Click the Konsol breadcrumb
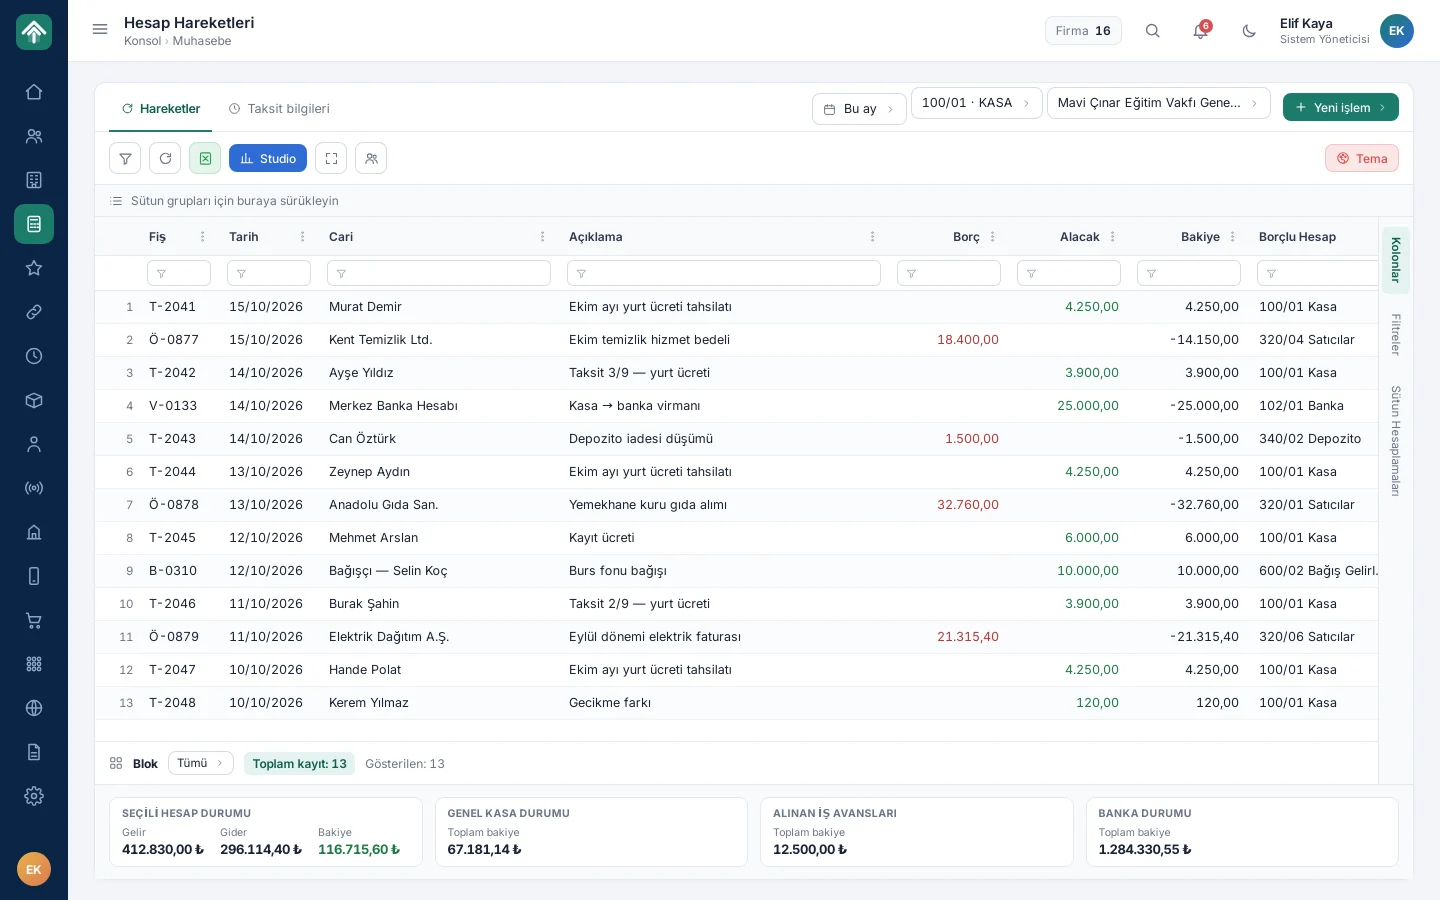 click(x=142, y=41)
